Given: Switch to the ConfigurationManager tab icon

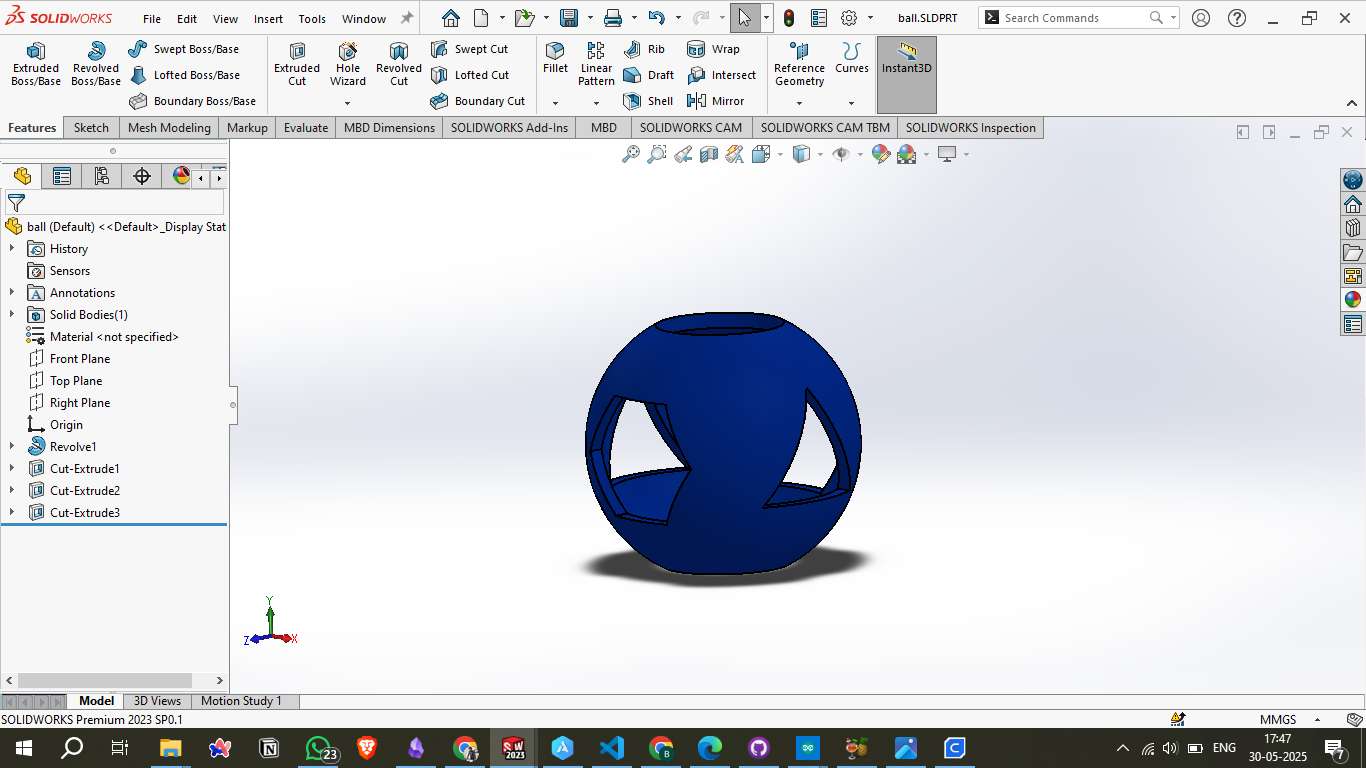Looking at the screenshot, I should (x=102, y=177).
